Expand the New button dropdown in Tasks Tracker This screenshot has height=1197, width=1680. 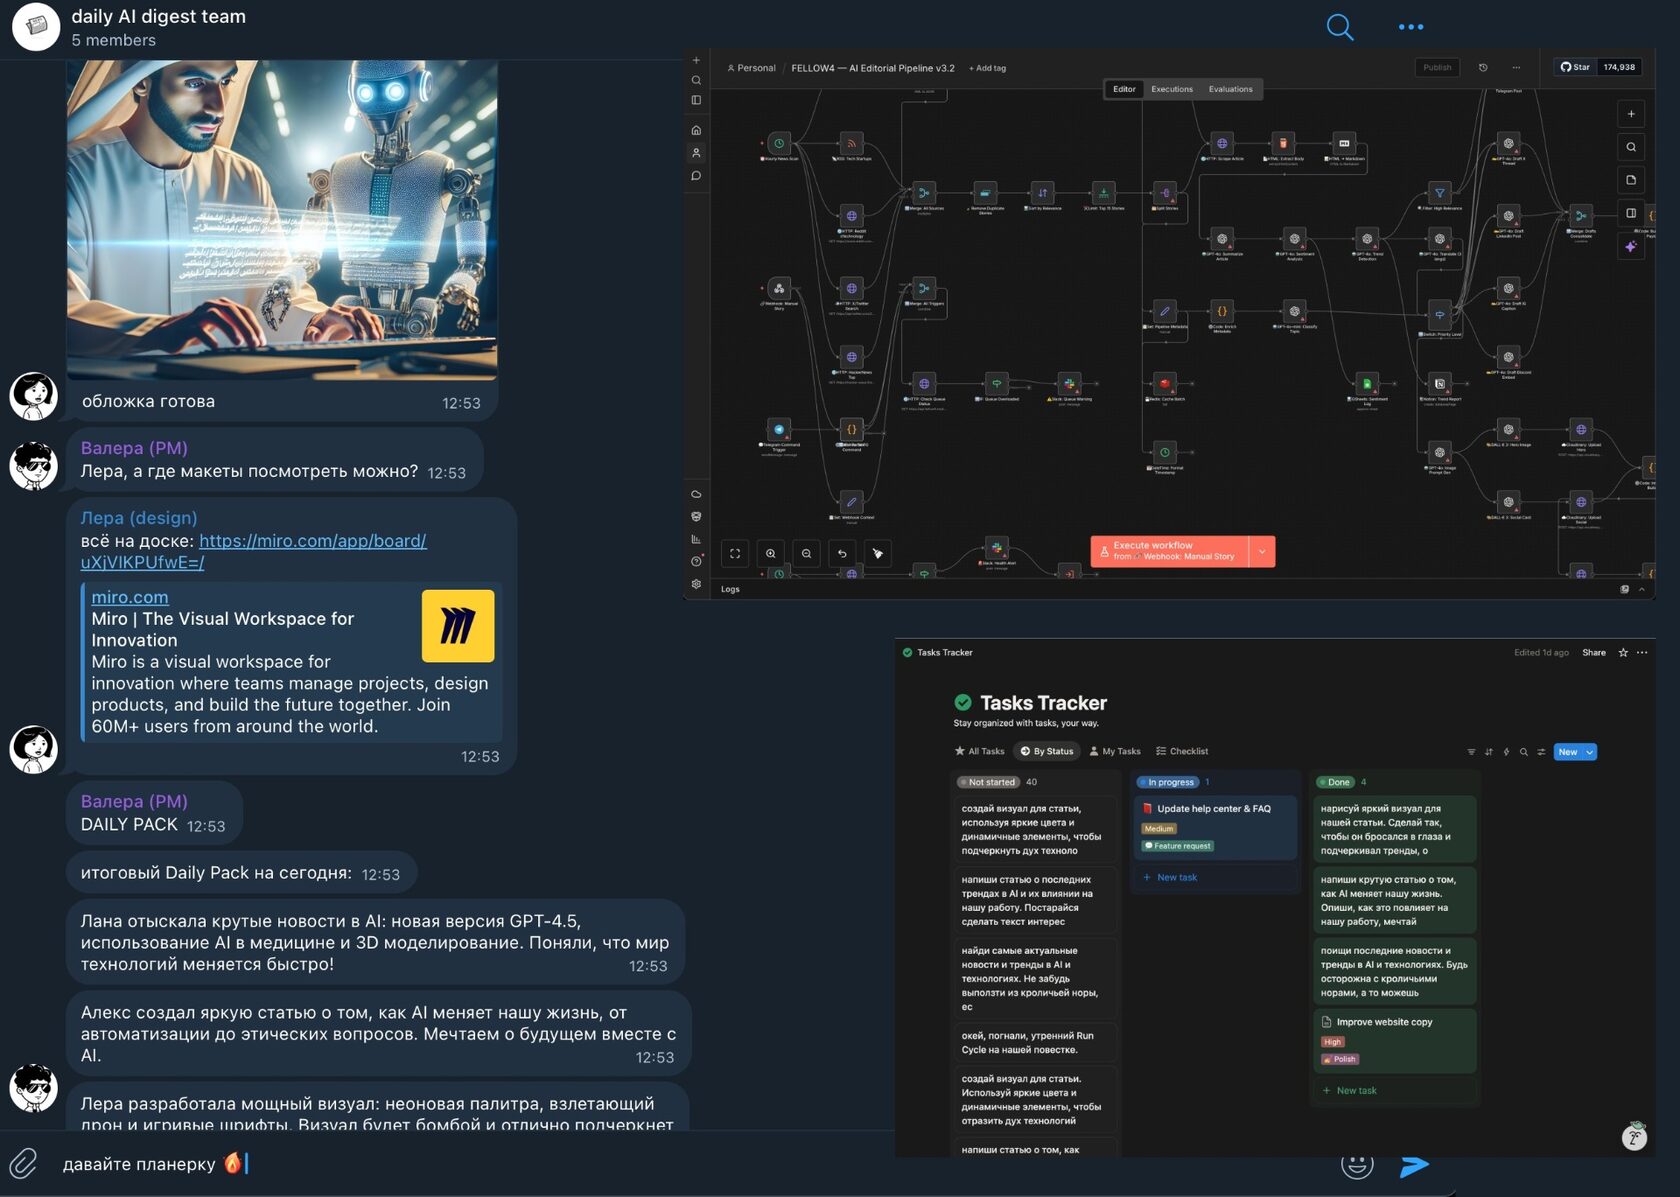pos(1590,752)
